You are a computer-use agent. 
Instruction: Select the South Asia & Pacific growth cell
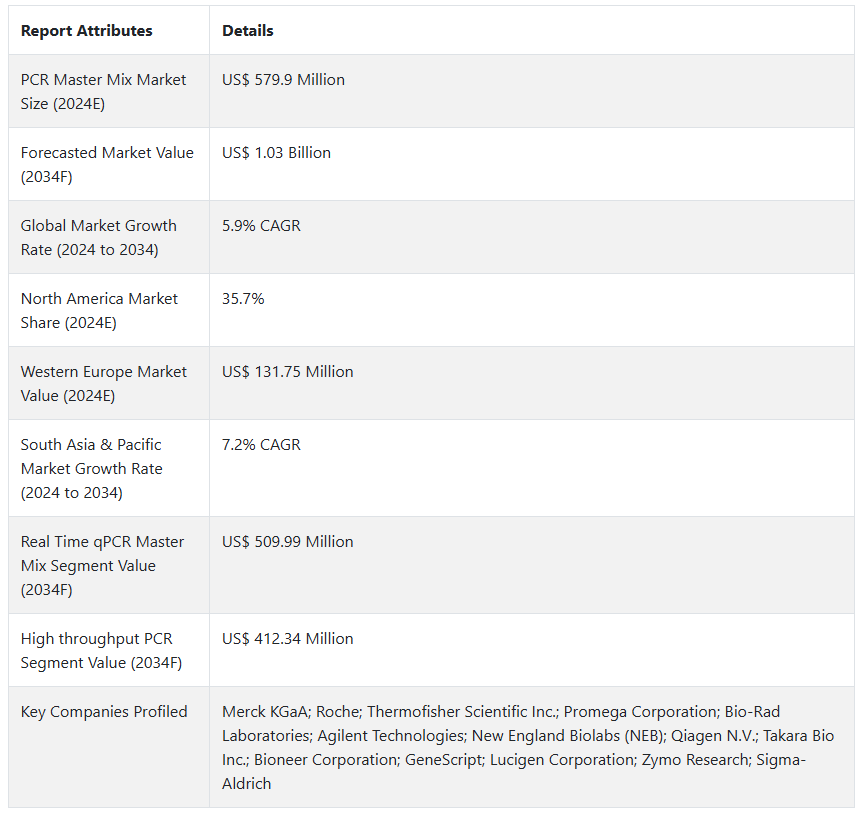pyautogui.click(x=92, y=468)
